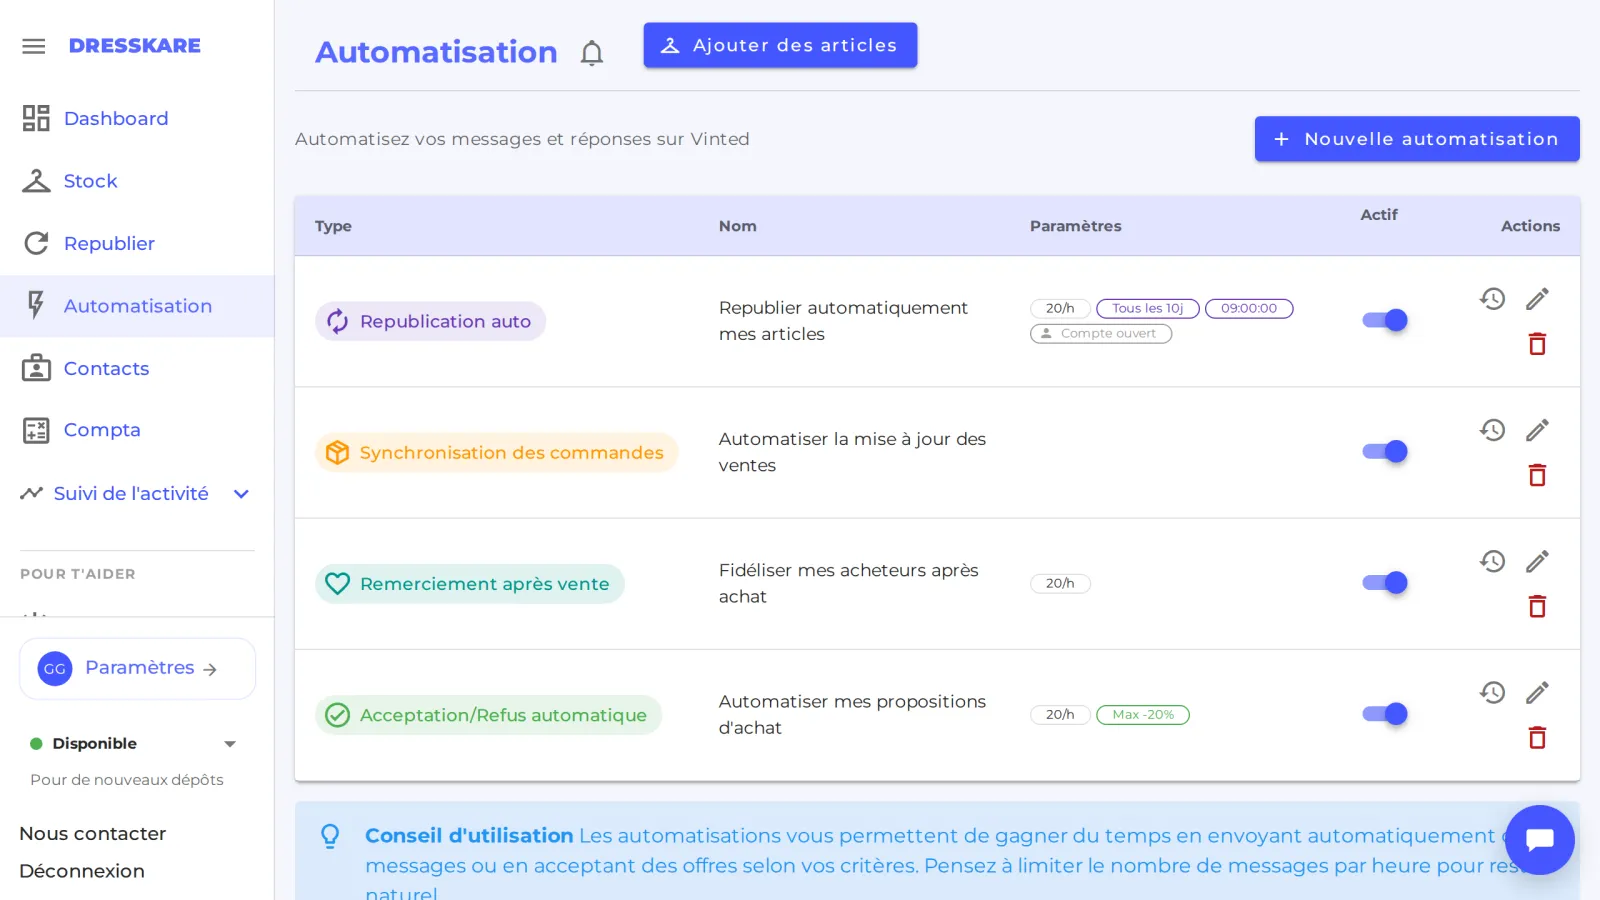Click the DRESSKARE logo

coord(135,46)
